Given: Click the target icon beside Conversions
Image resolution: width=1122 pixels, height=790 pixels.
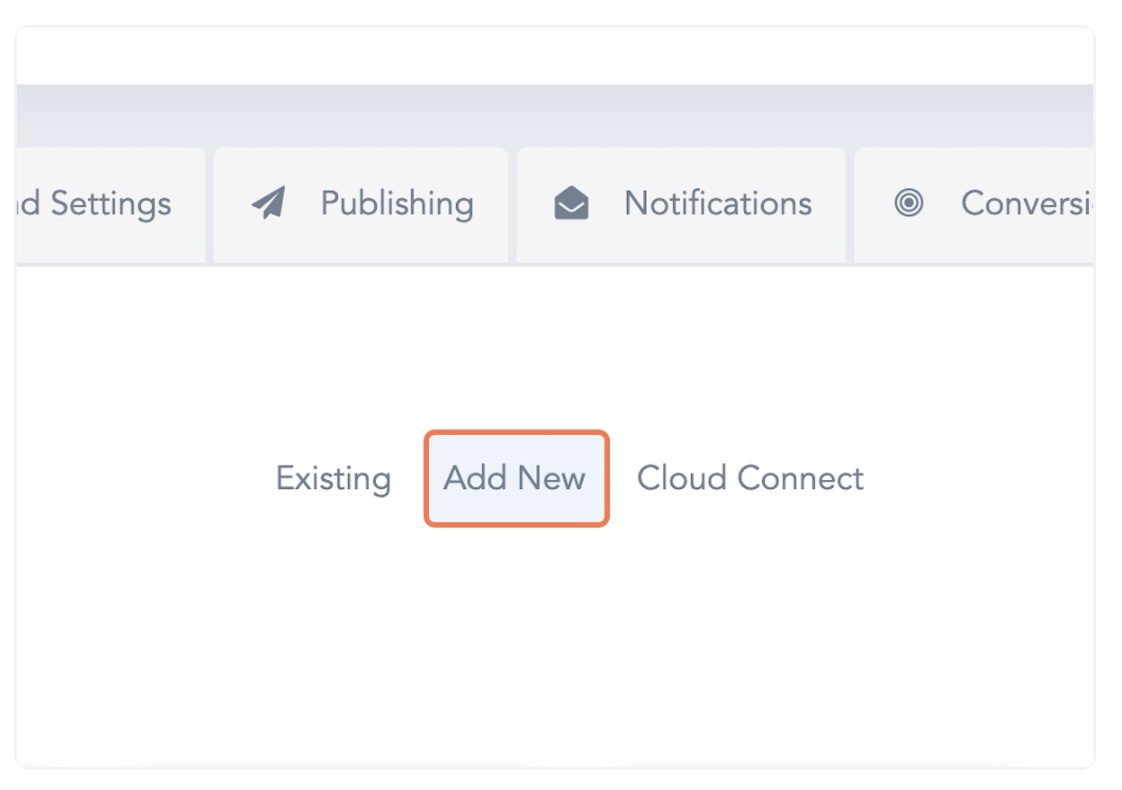Looking at the screenshot, I should [x=908, y=203].
